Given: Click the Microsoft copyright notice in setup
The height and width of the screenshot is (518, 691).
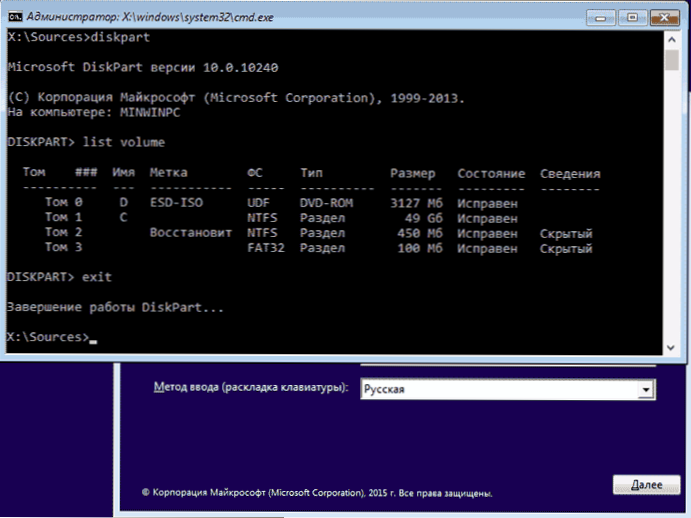Looking at the screenshot, I should pyautogui.click(x=317, y=493).
